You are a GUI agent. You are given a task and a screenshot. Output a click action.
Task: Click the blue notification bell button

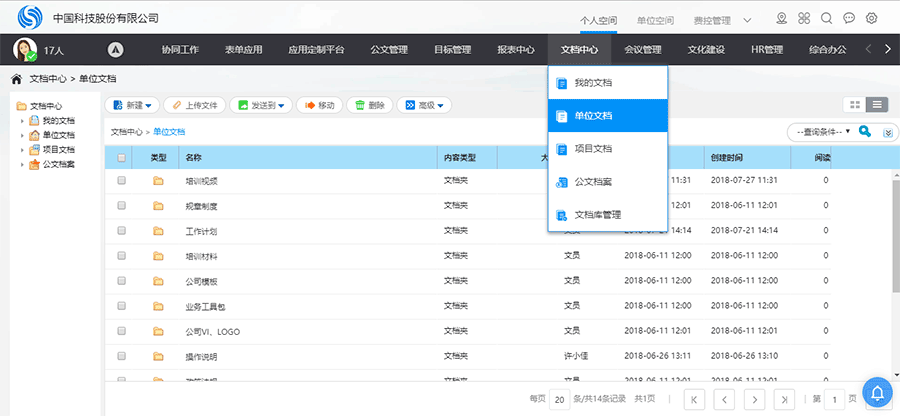877,392
